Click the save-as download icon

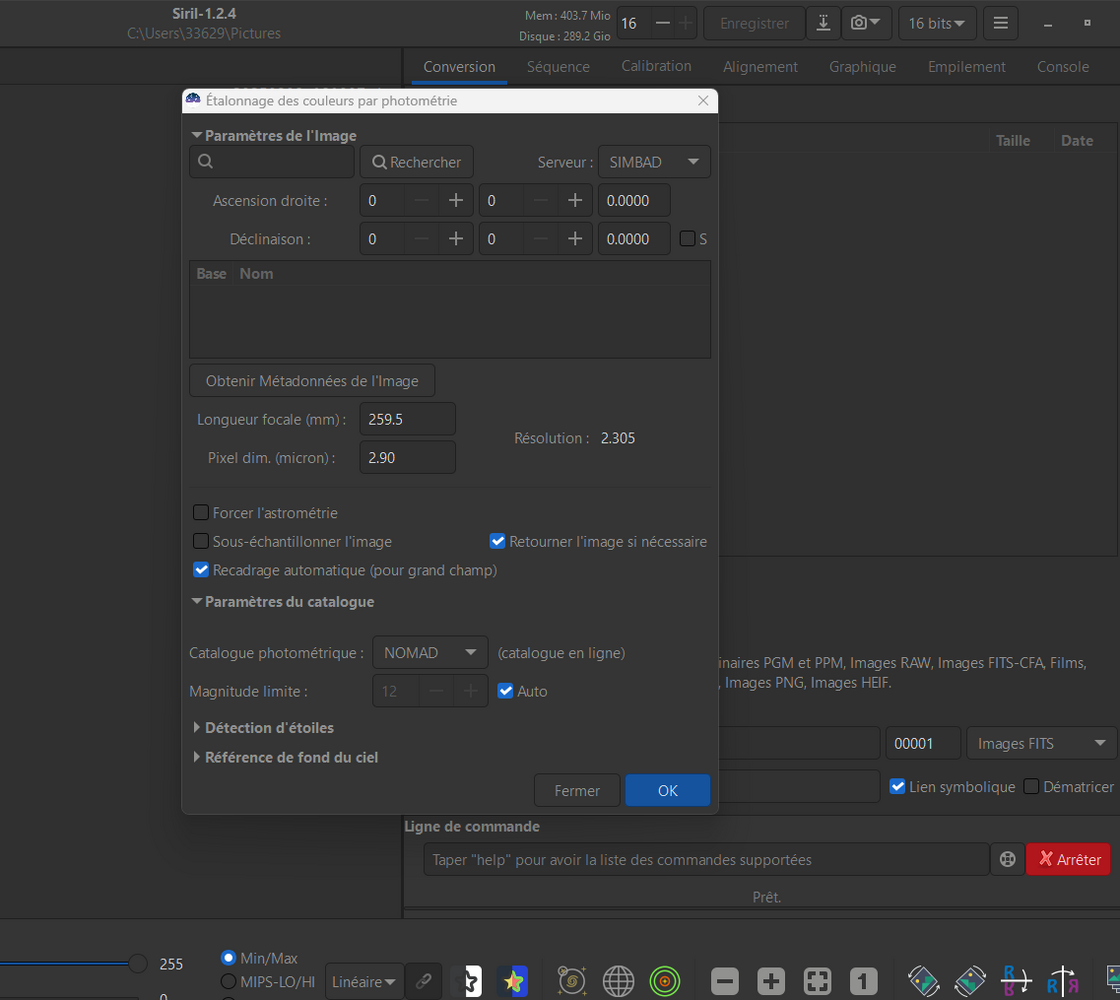822,23
